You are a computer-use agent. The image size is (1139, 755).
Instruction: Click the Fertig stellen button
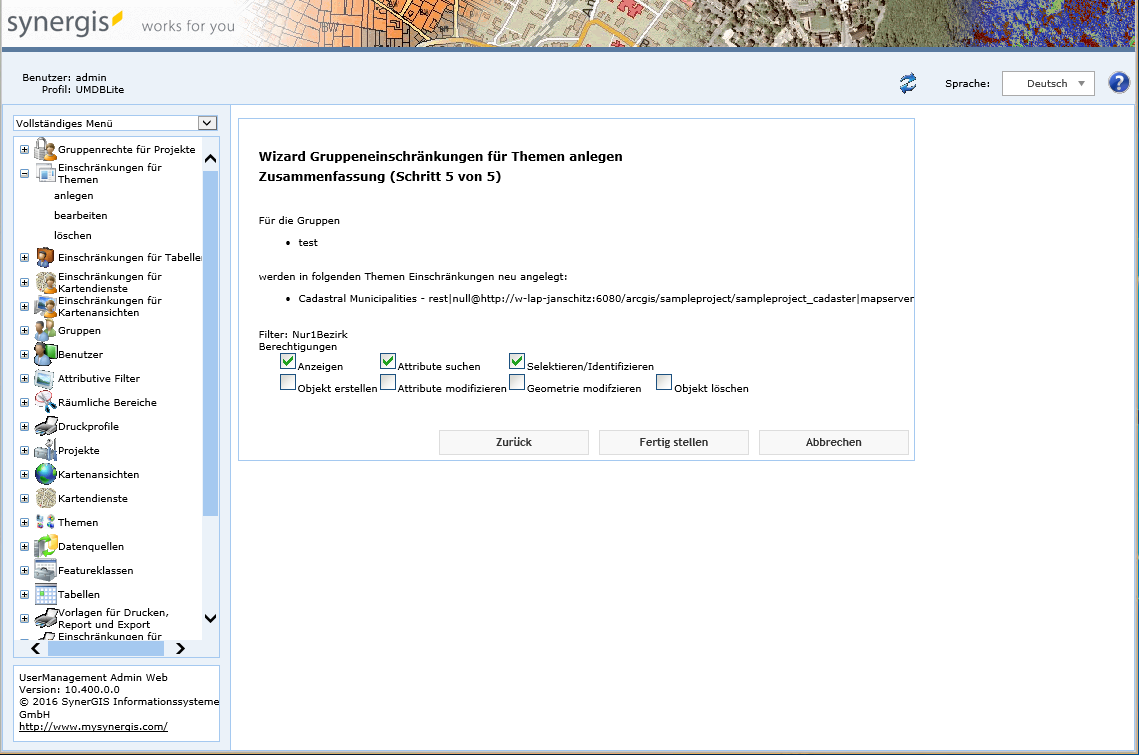(x=673, y=442)
